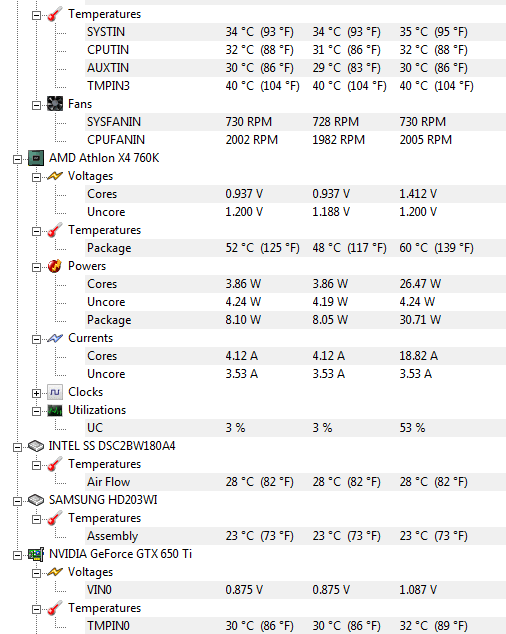Collapse Voltages group containing VIN0
The width and height of the screenshot is (506, 634).
(x=36, y=573)
